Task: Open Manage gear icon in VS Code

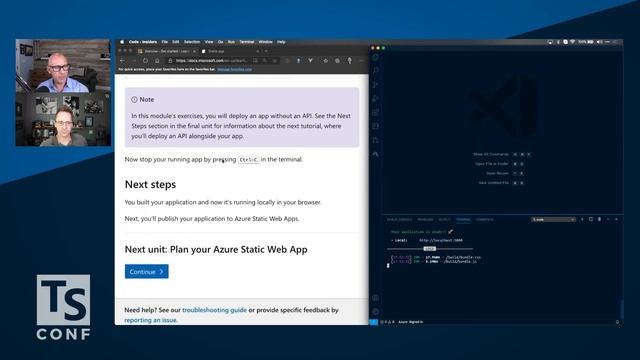Action: point(376,311)
